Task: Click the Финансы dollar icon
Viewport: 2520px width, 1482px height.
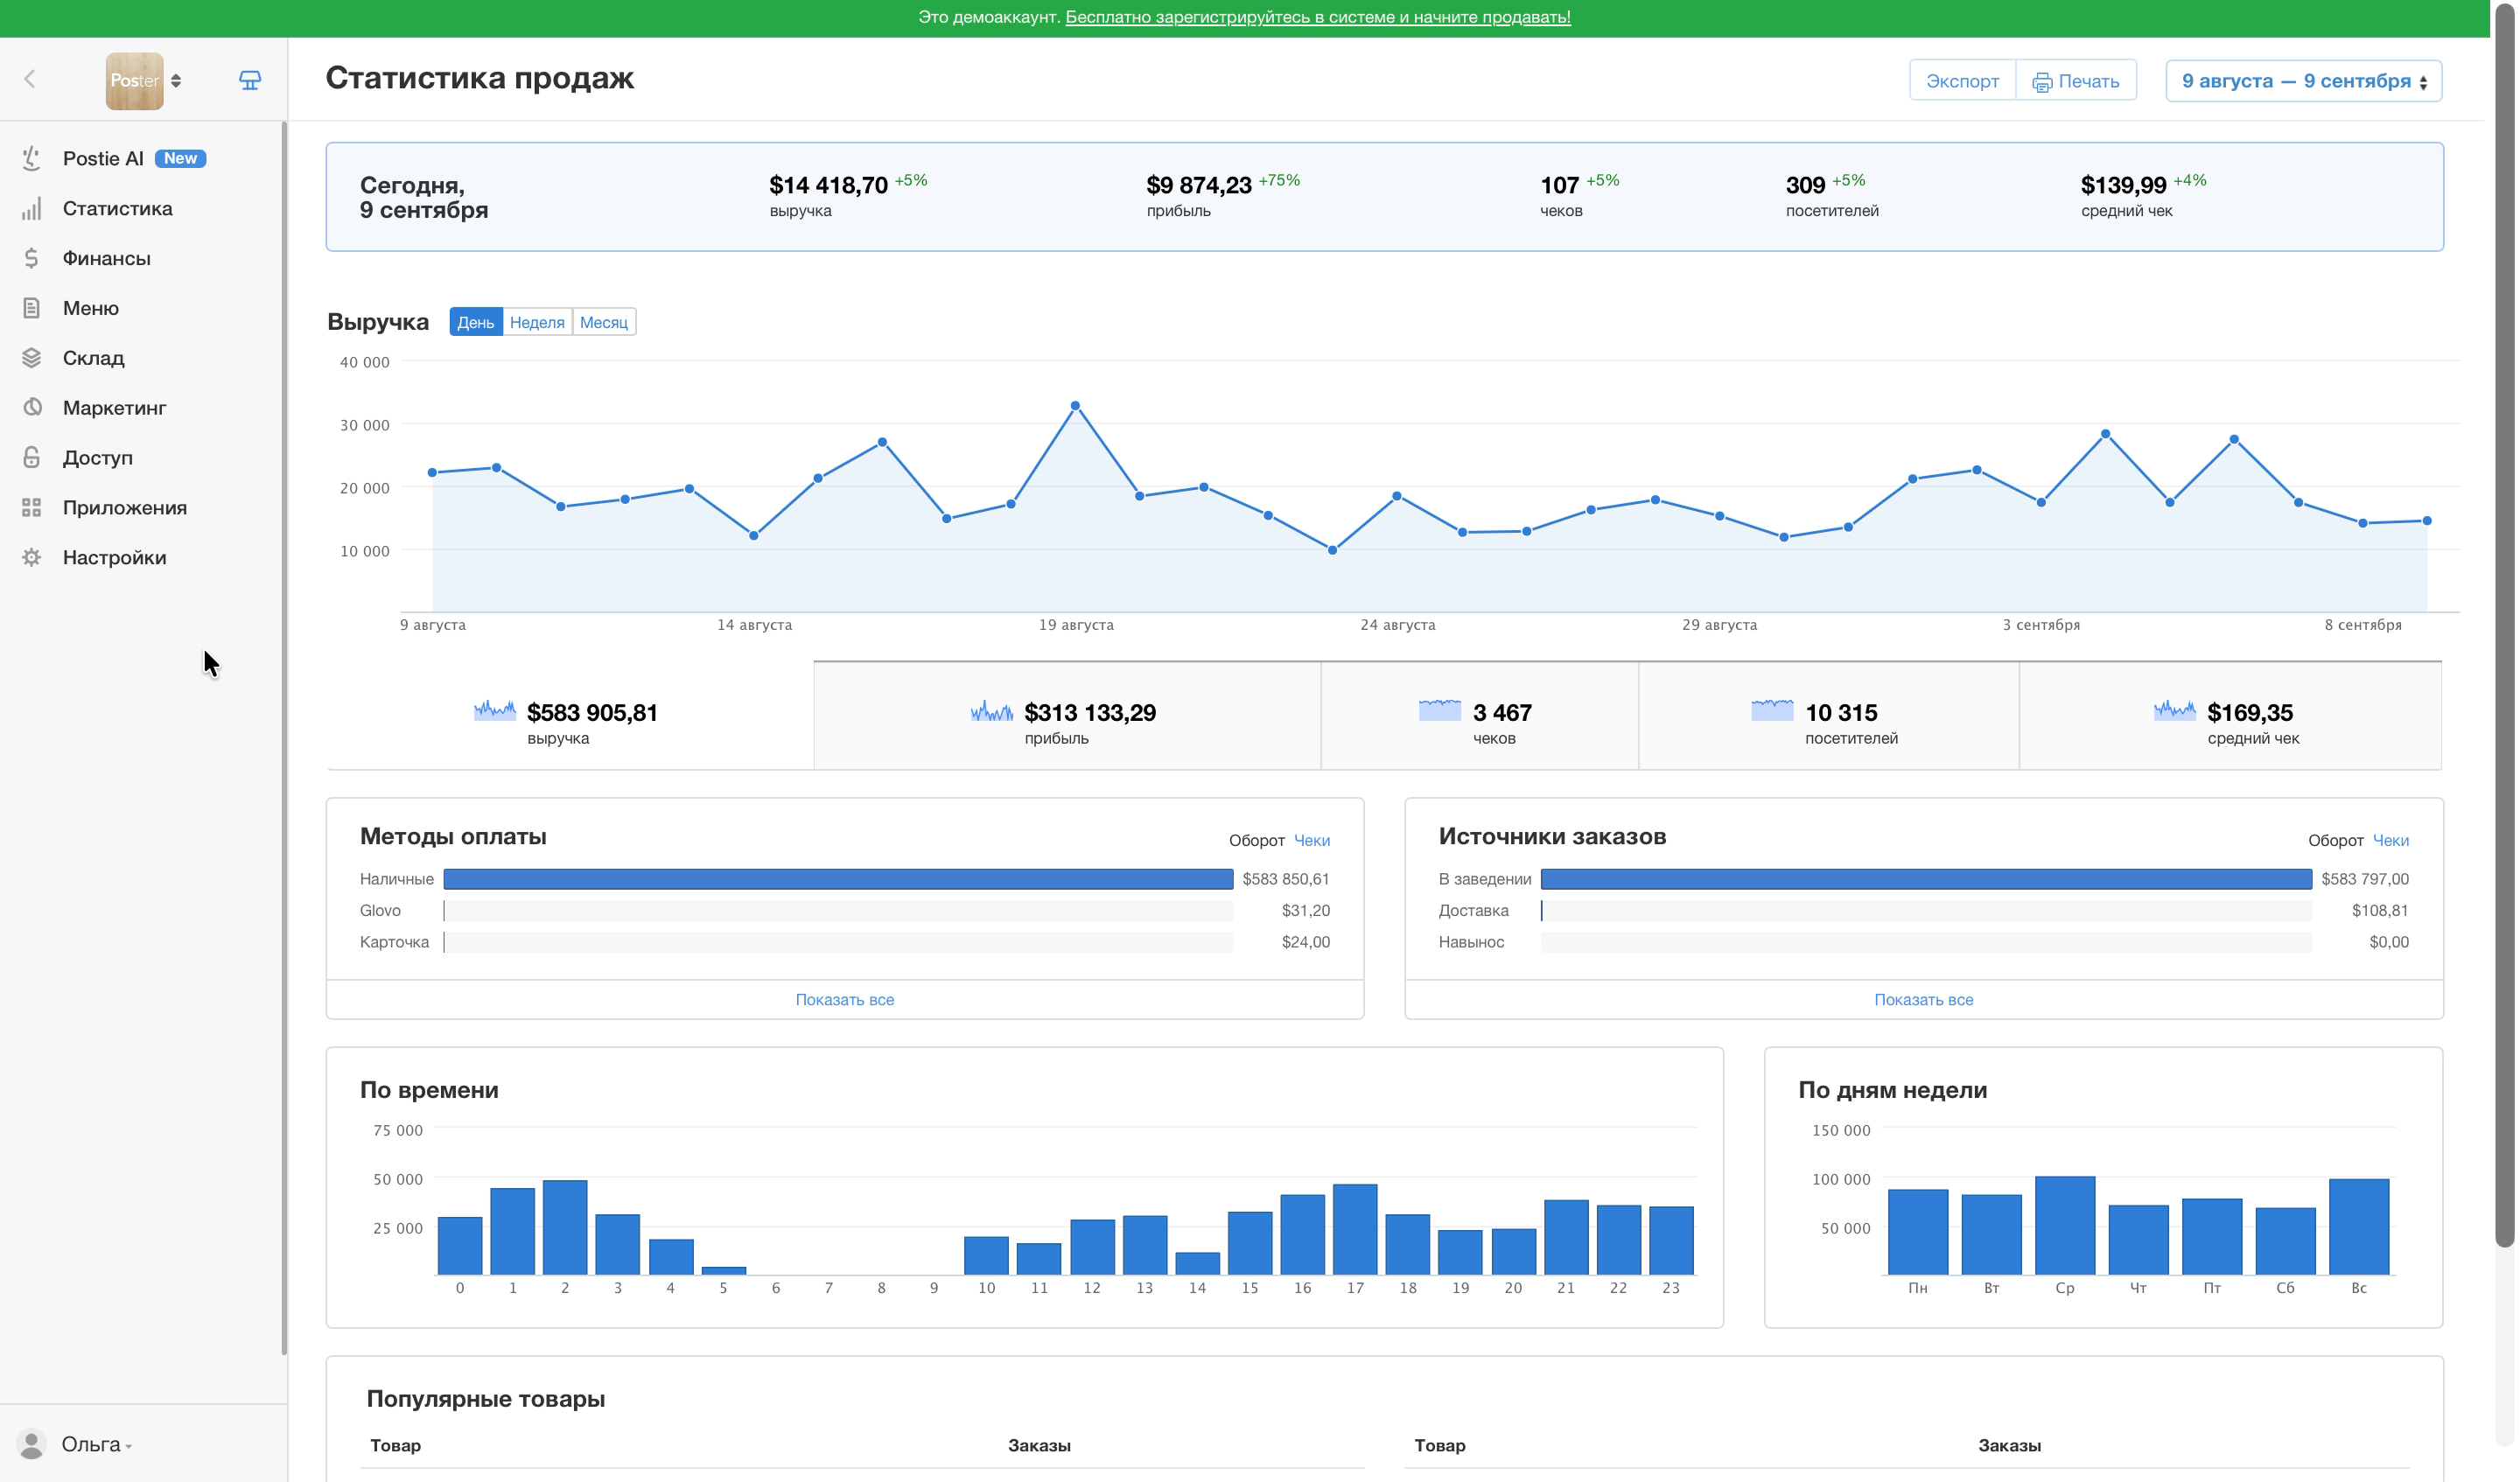Action: tap(32, 258)
